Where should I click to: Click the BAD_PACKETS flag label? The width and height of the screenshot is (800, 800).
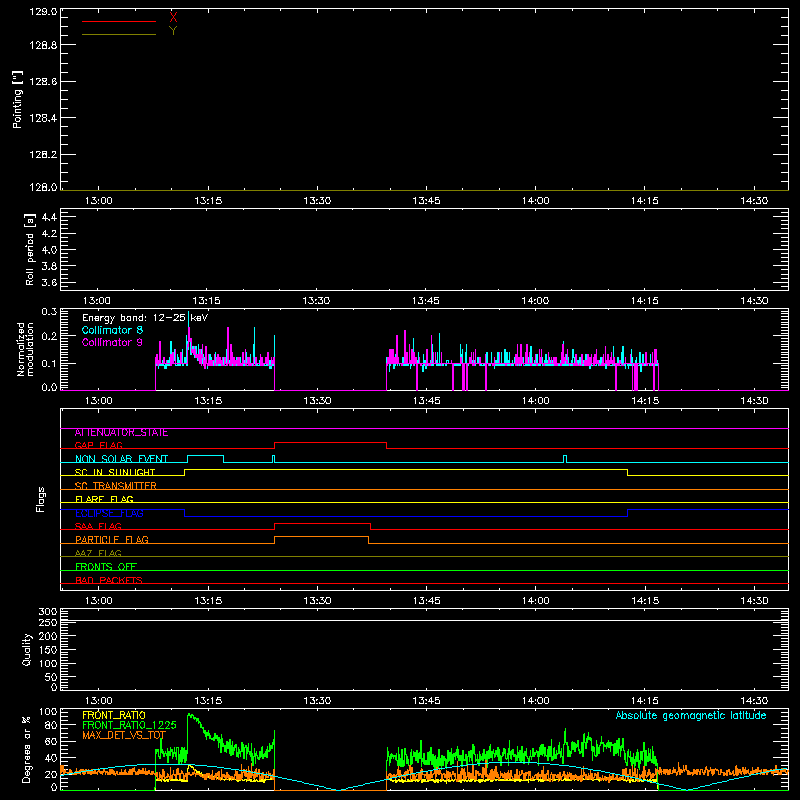pyautogui.click(x=109, y=580)
